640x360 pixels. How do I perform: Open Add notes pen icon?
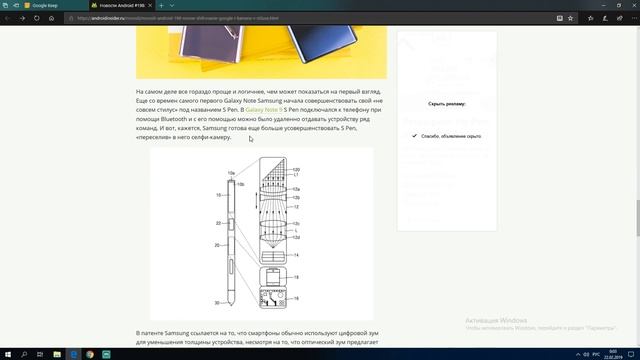click(605, 18)
